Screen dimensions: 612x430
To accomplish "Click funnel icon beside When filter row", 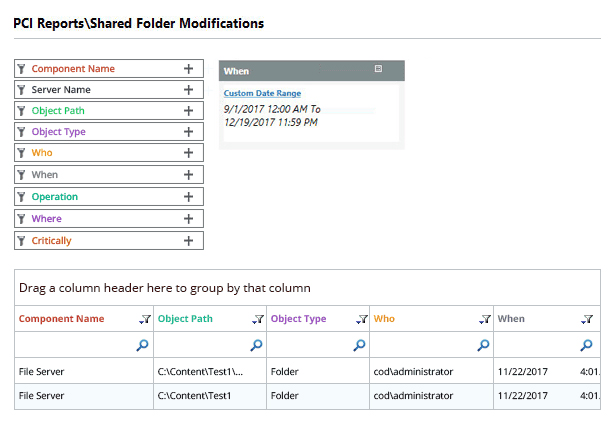I will pyautogui.click(x=22, y=175).
